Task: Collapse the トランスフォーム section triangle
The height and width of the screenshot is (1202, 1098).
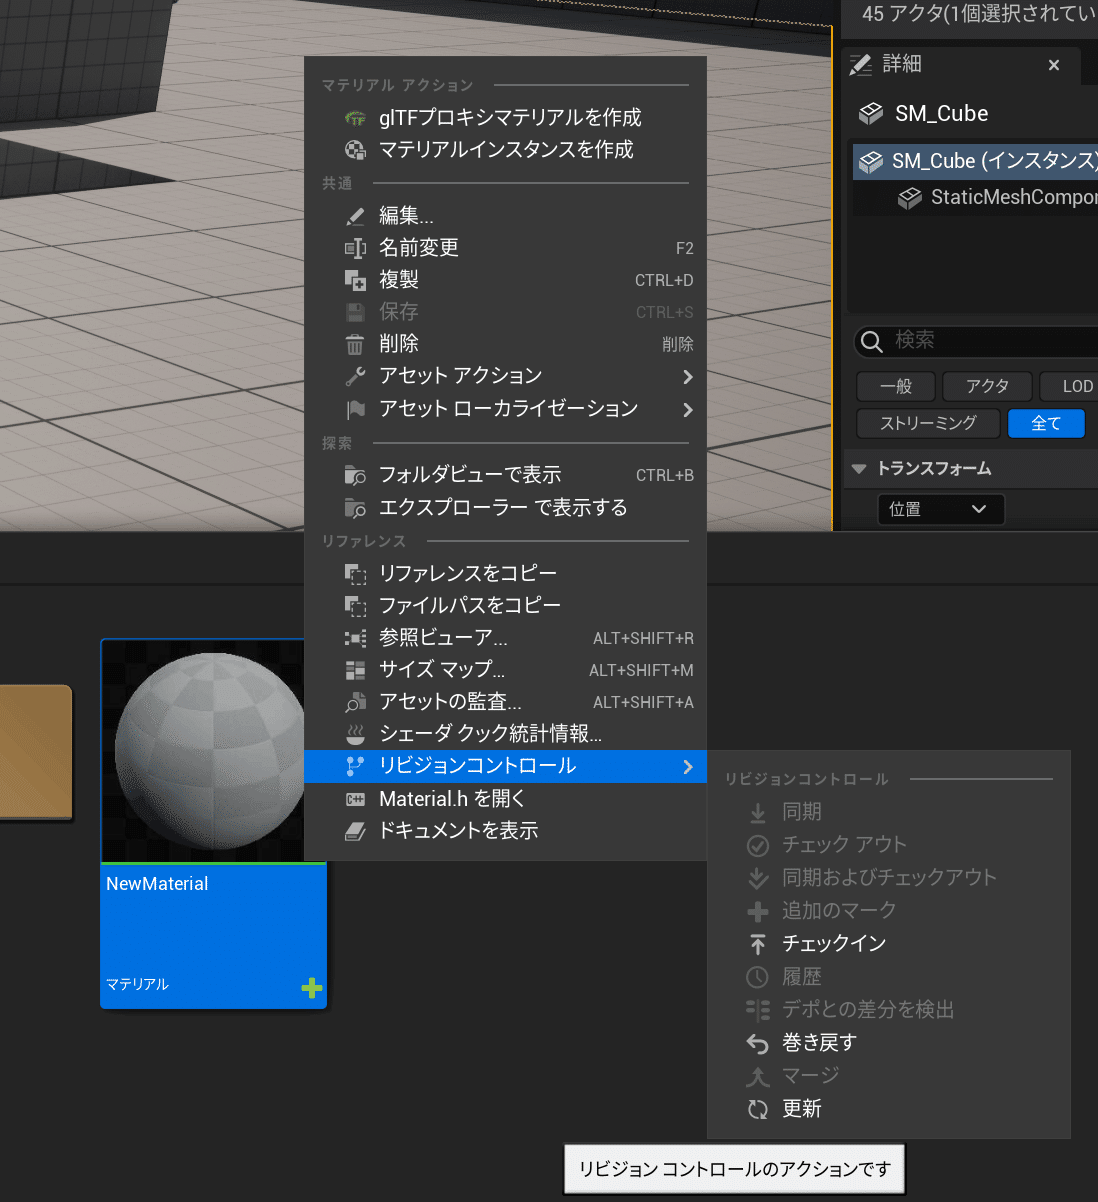Action: pyautogui.click(x=858, y=469)
